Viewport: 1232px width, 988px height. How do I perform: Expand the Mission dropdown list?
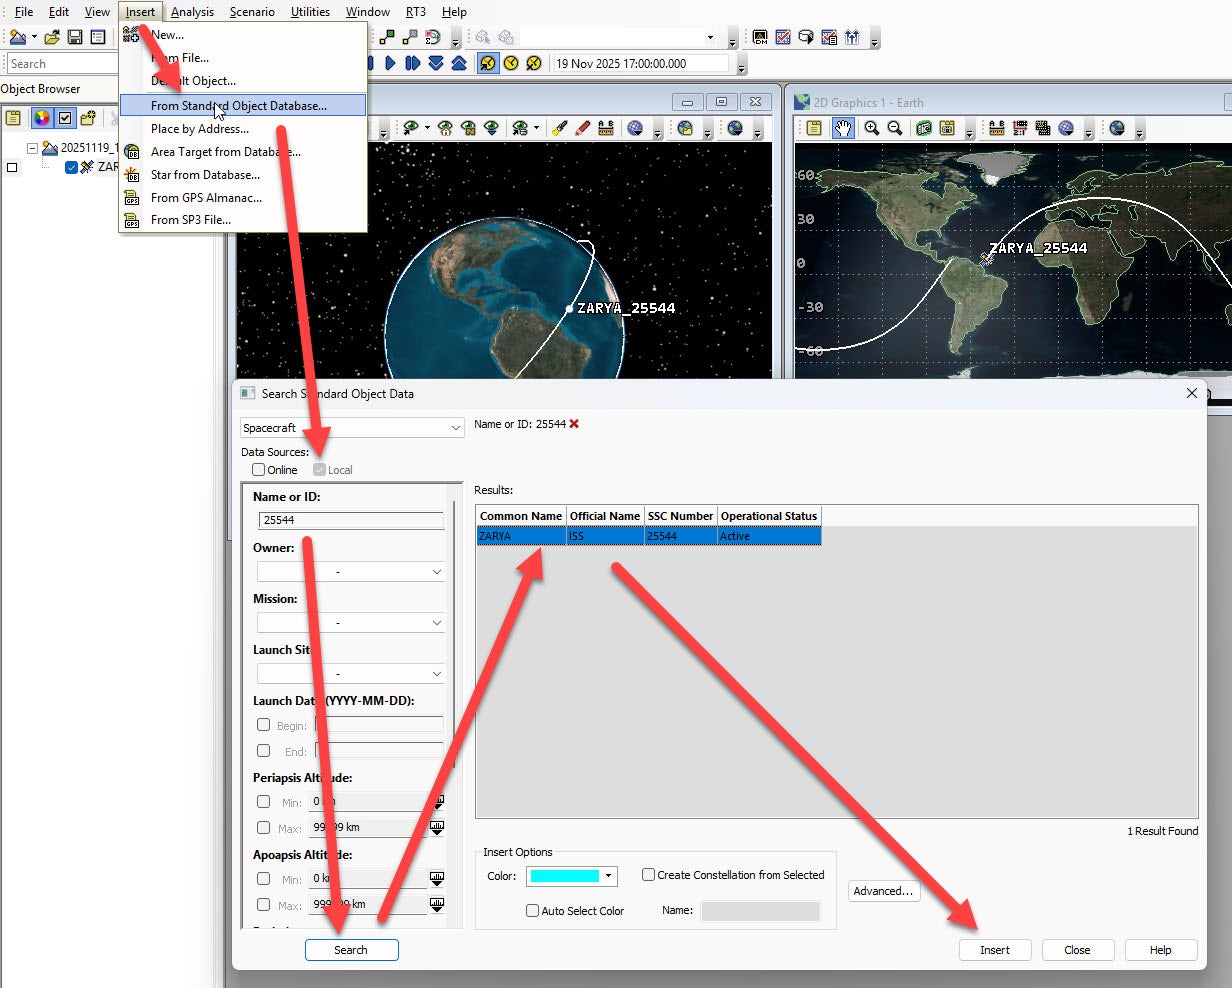point(350,623)
